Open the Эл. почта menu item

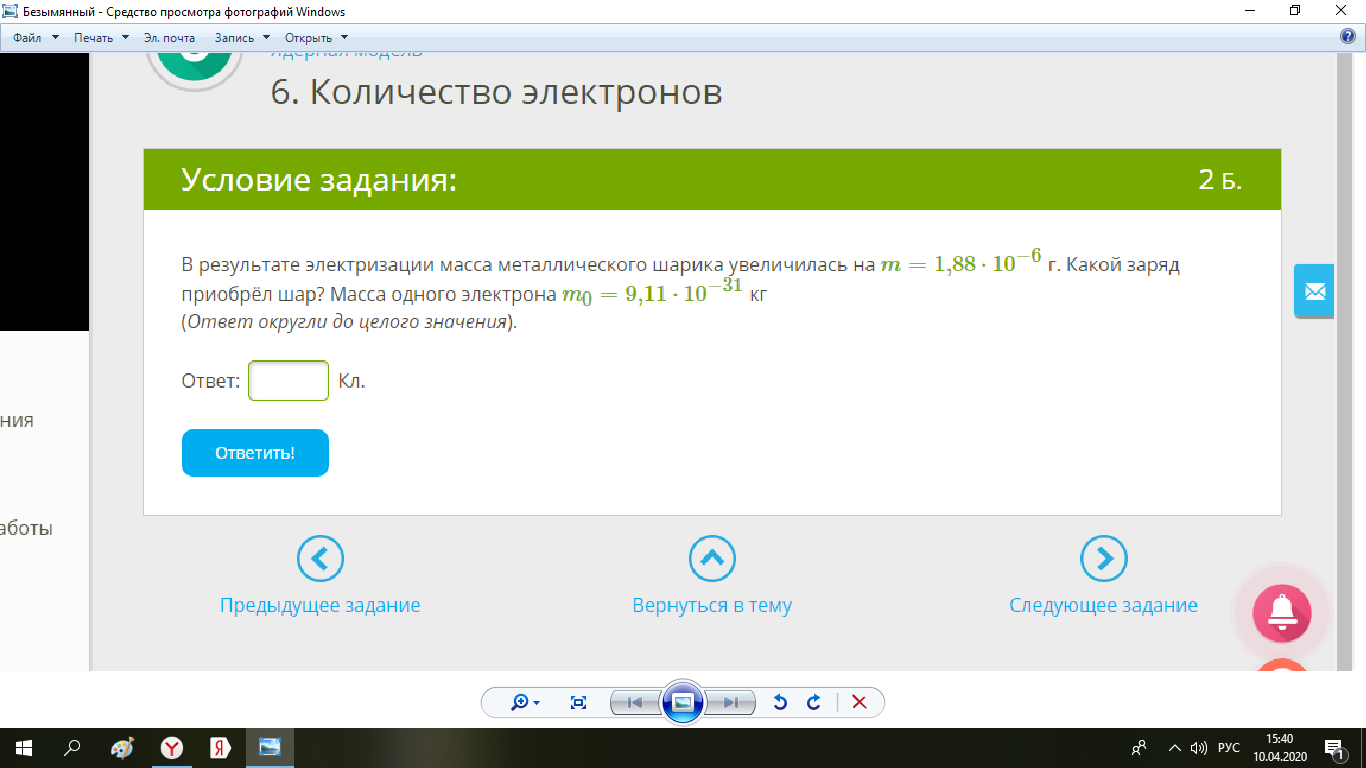point(170,37)
